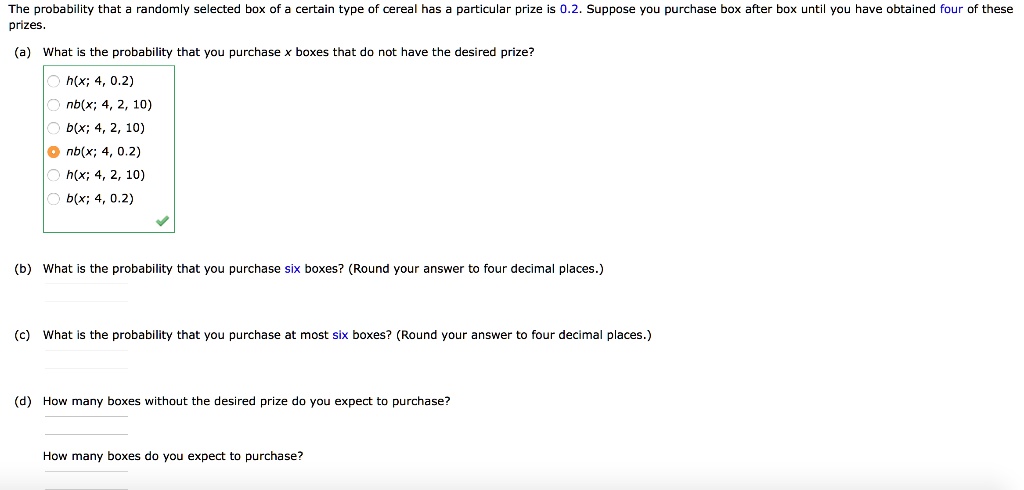The width and height of the screenshot is (1024, 490).
Task: Click the answer field for part (b)
Action: (86, 292)
